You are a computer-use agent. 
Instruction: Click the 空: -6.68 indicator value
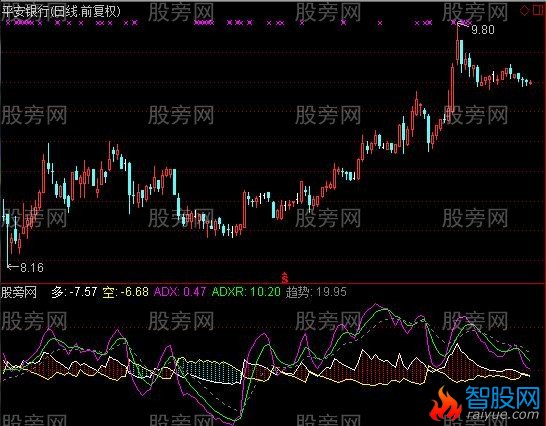[125, 292]
